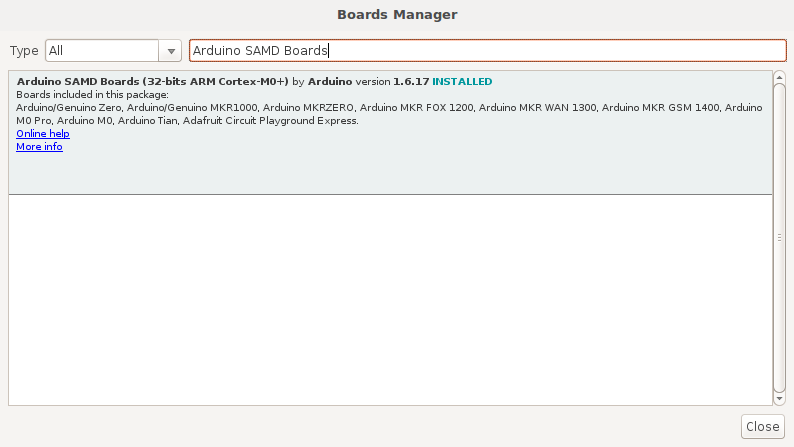Select the Arduino SAMD Boards package title
The width and height of the screenshot is (794, 447).
(152, 82)
